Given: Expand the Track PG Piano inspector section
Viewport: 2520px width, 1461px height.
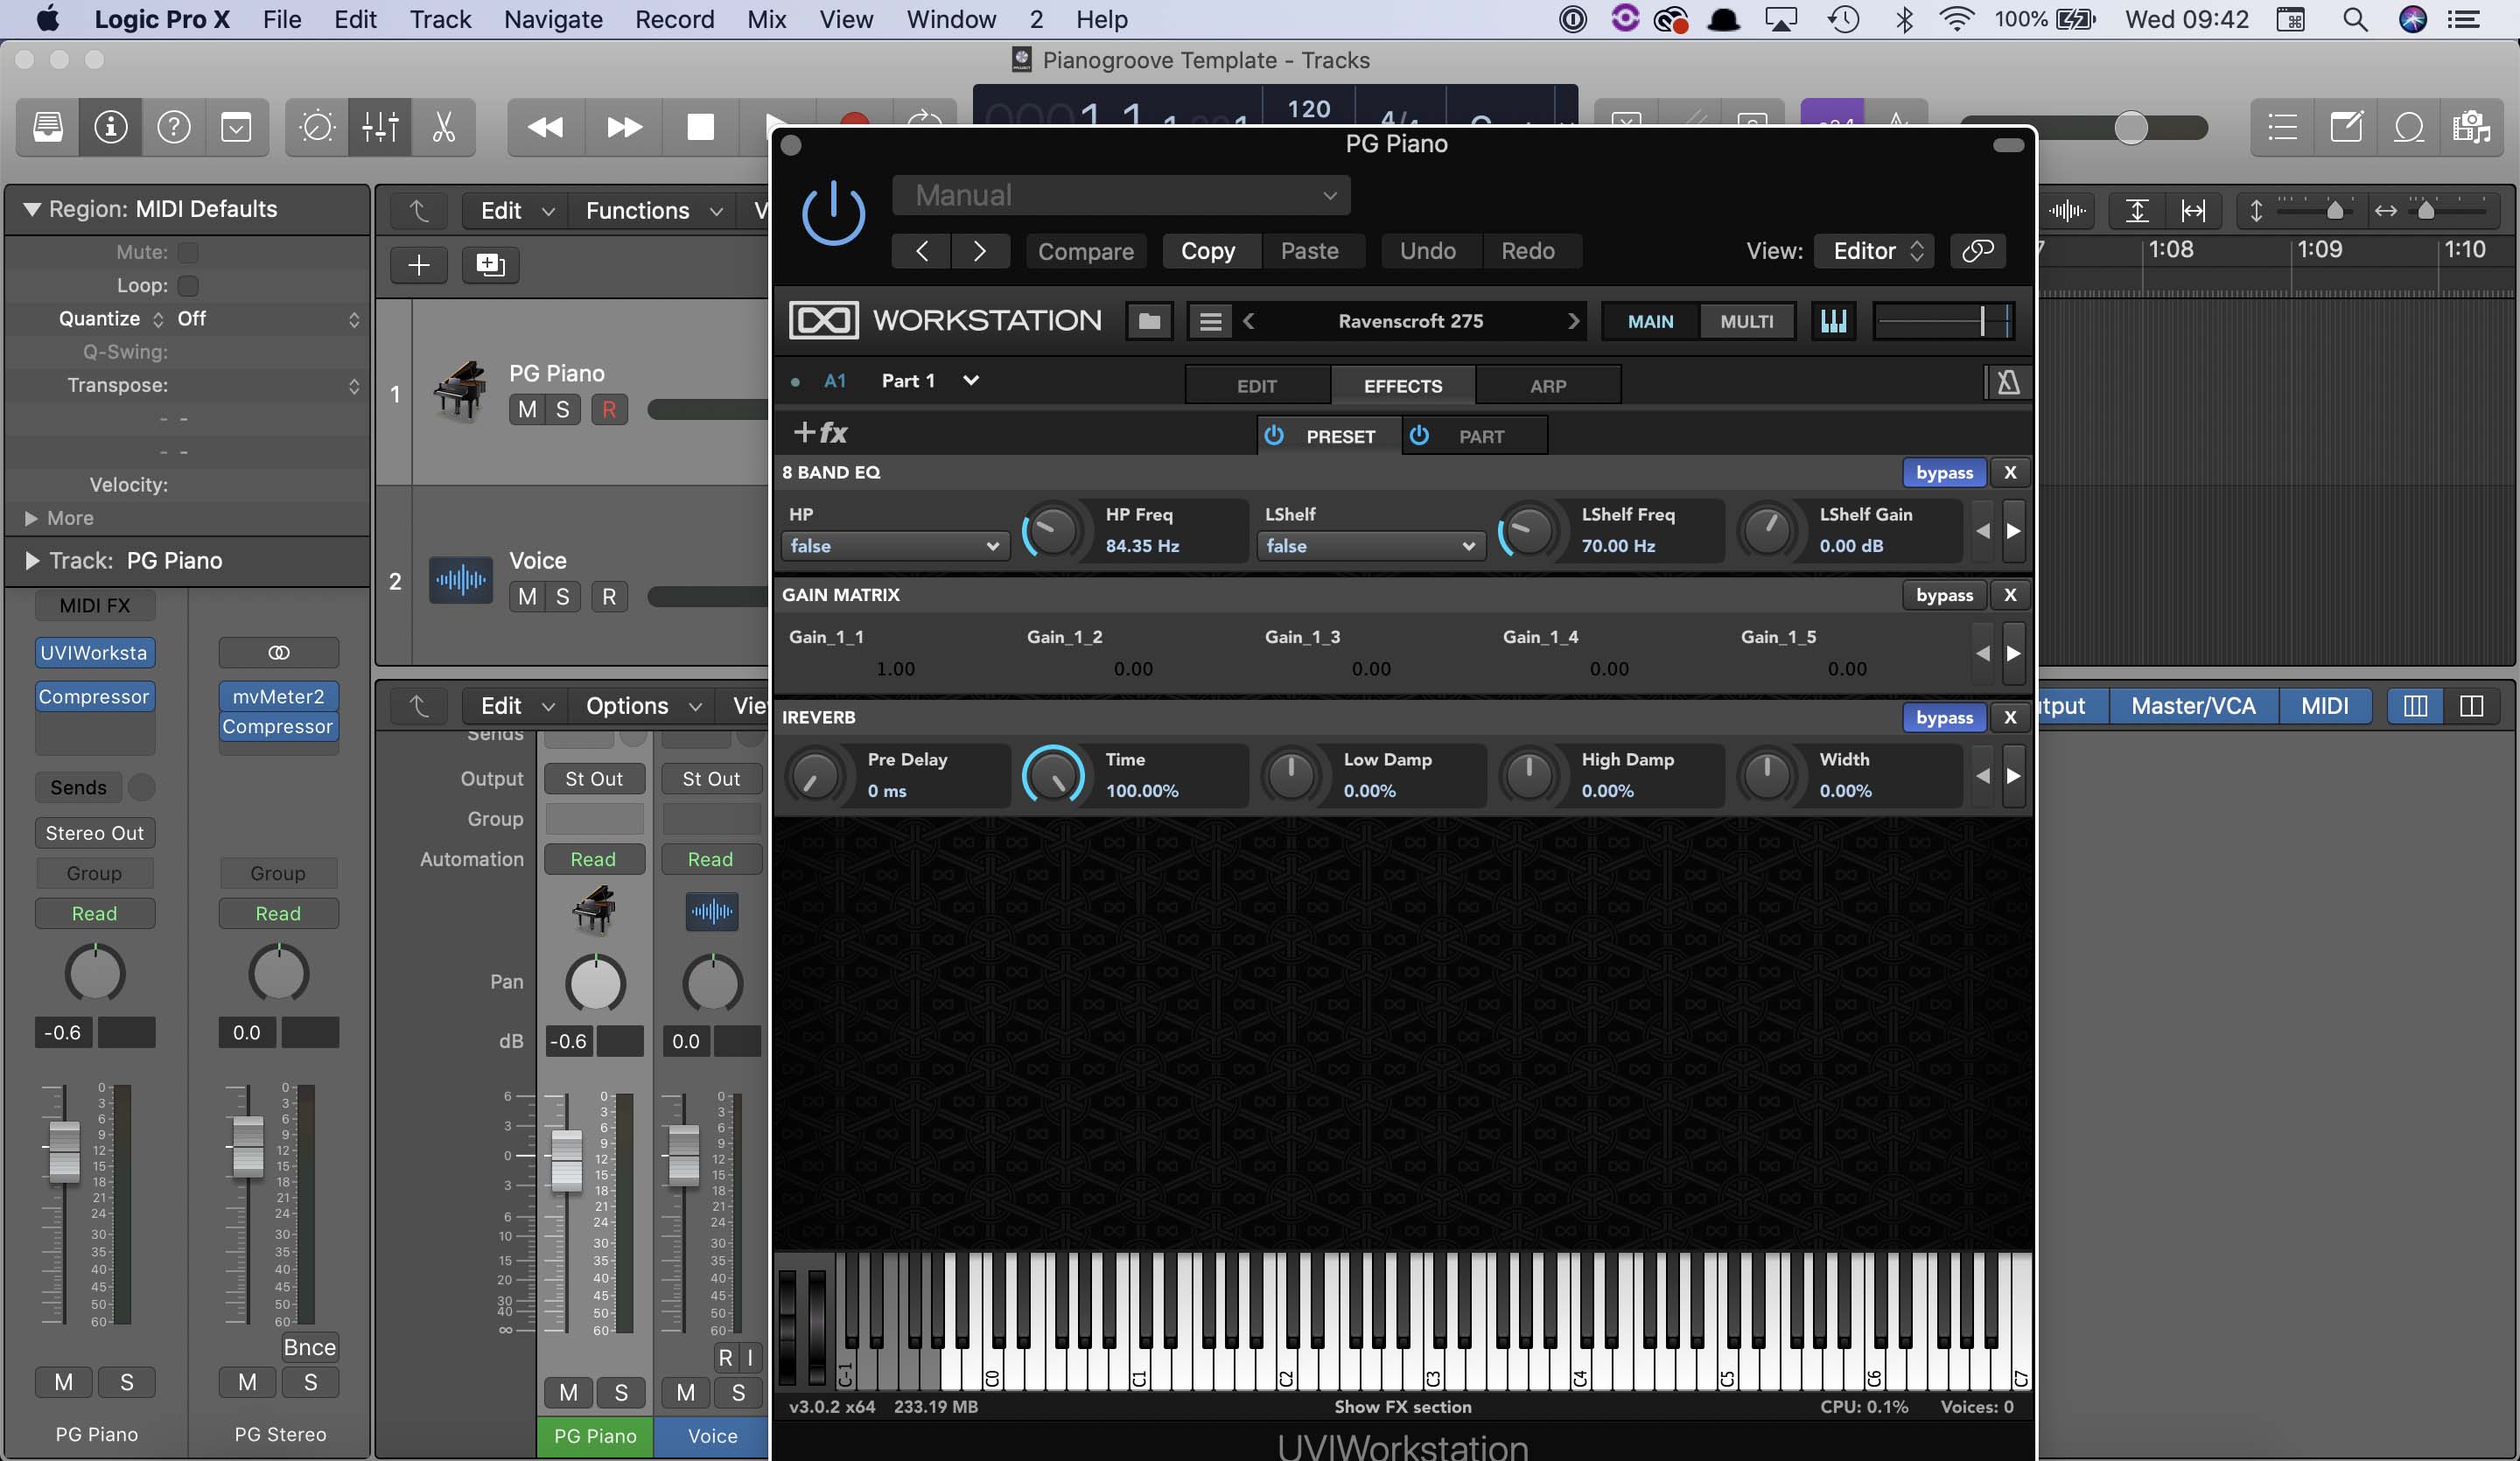Looking at the screenshot, I should pyautogui.click(x=32, y=561).
